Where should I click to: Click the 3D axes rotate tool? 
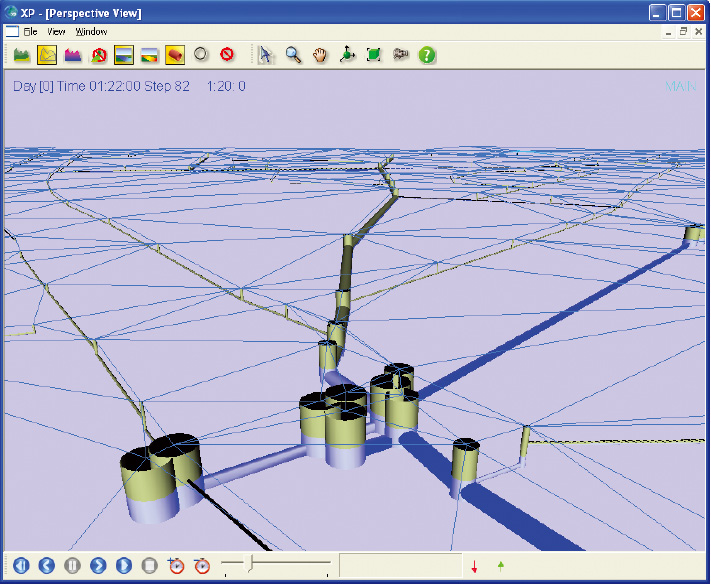click(347, 54)
